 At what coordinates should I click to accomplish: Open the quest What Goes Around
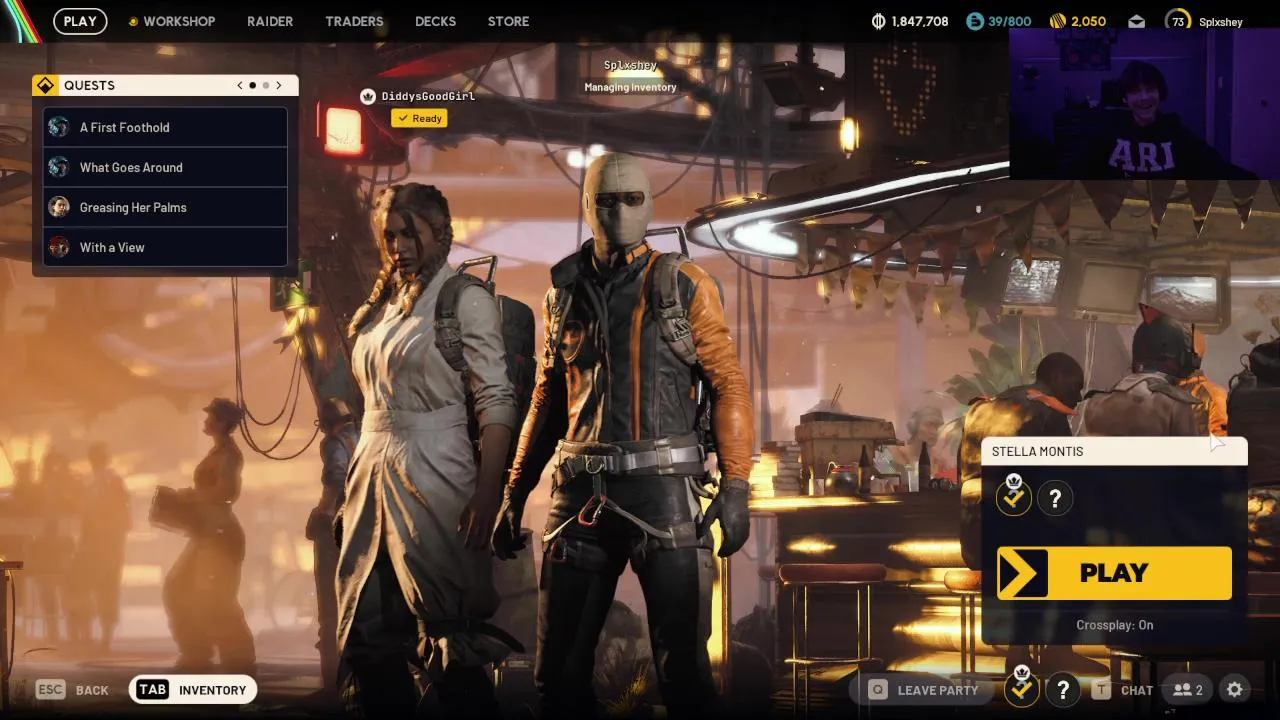point(165,167)
